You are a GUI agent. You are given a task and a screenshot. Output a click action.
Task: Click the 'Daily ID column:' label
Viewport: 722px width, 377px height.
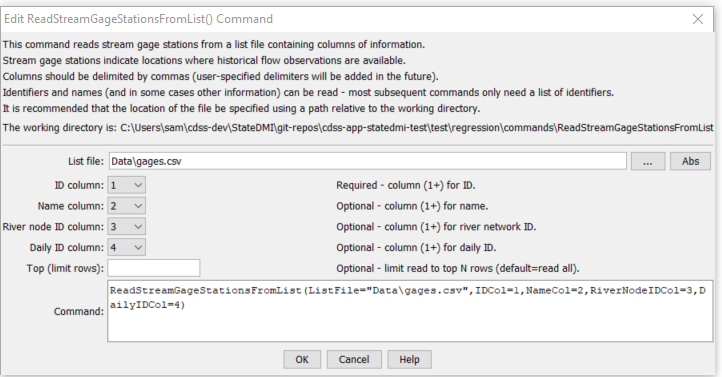click(67, 248)
